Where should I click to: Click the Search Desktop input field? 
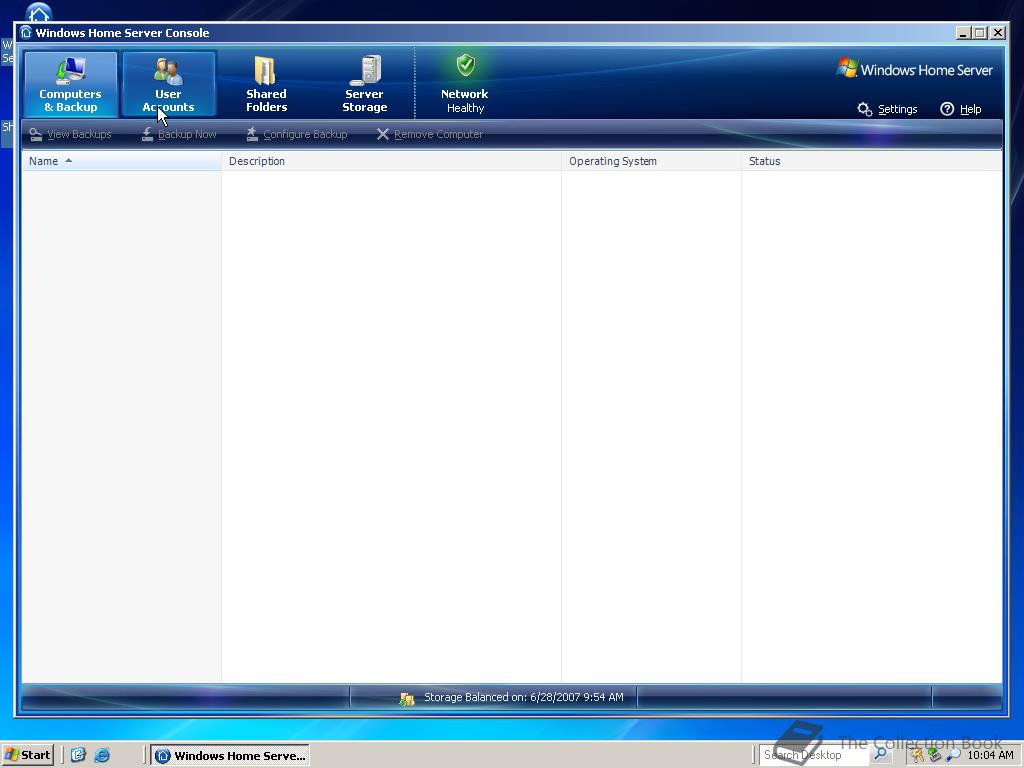814,755
